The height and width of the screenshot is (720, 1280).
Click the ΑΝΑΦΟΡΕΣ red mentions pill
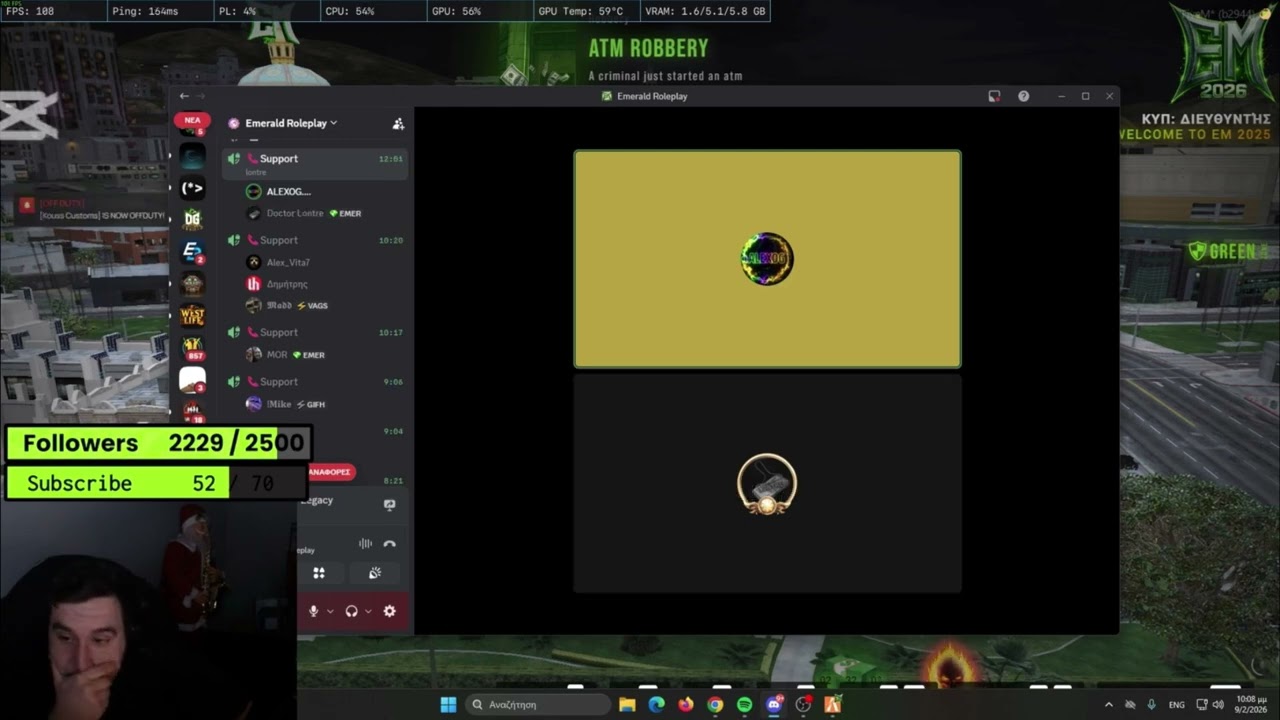tap(329, 472)
